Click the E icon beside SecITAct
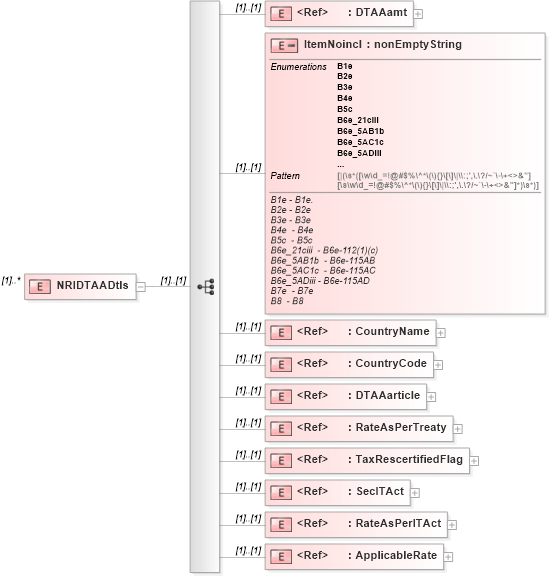This screenshot has height=576, width=550. pos(281,493)
